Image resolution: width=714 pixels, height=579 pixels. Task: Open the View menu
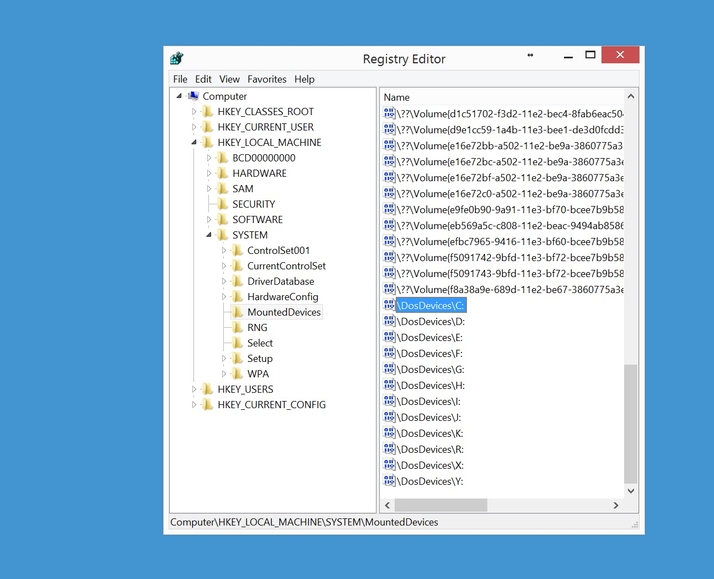tap(229, 79)
